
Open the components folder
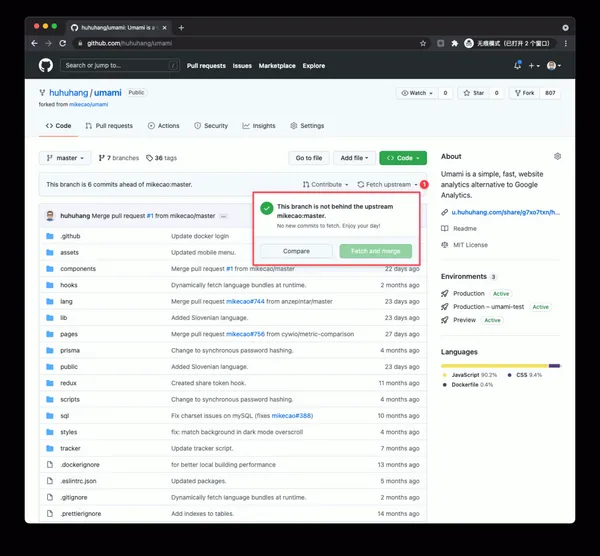[x=78, y=269]
